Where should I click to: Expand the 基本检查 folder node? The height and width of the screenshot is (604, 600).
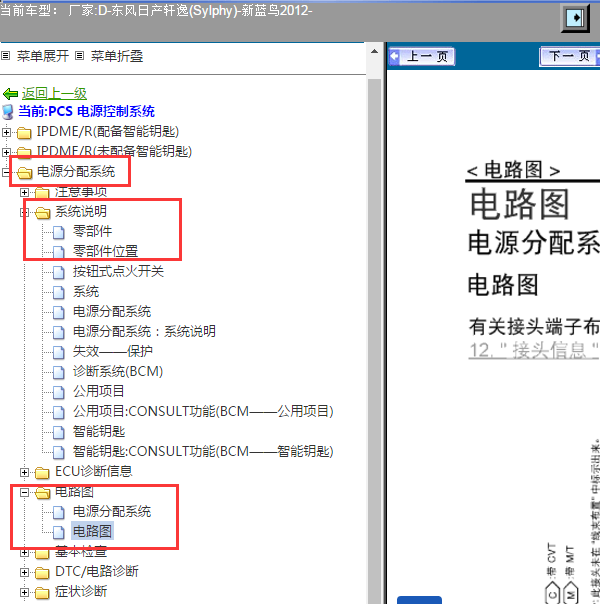coord(24,553)
